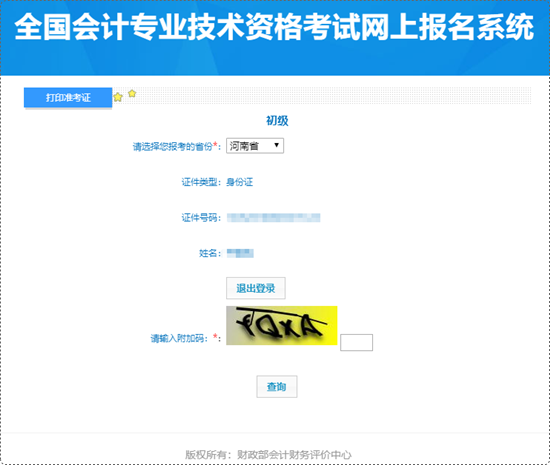Screen dimensions: 550x465
Task: Click the page title 全国会计专业技术资格考试网上报名系统
Action: [x=274, y=27]
